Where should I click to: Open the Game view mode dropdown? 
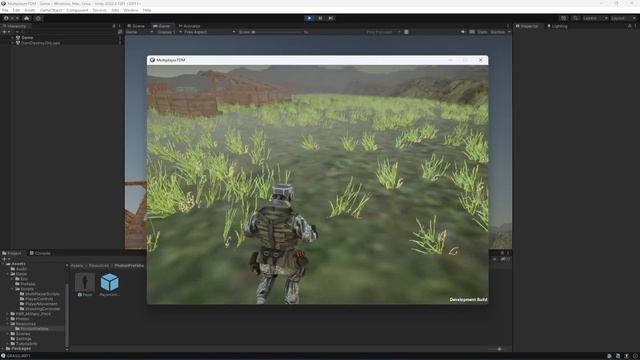pos(139,32)
